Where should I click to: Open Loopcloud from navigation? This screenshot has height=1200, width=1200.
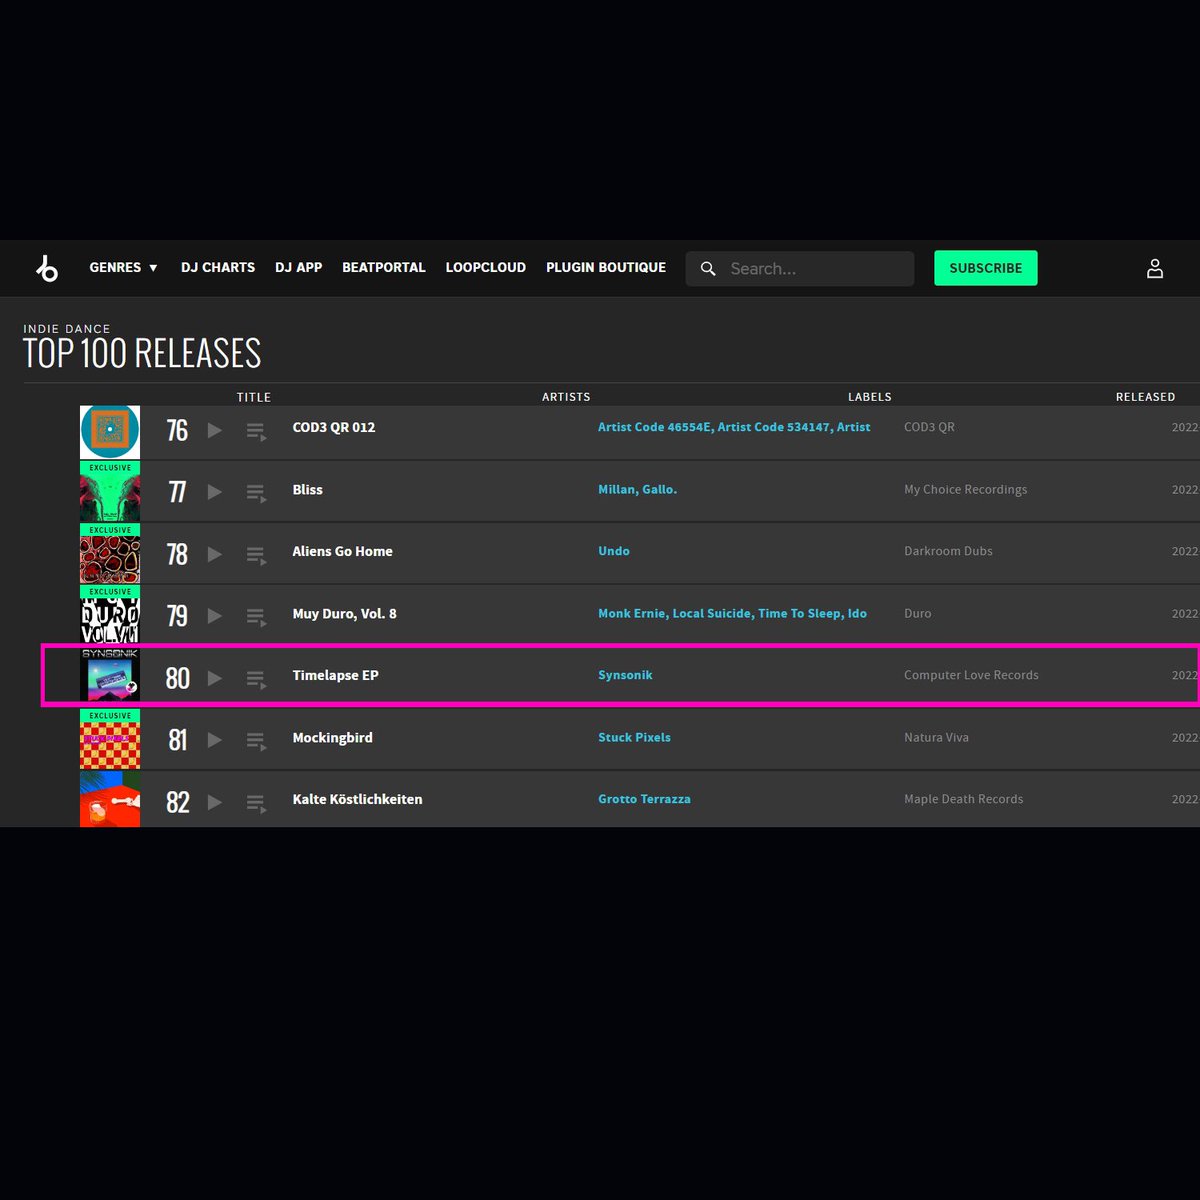(x=485, y=268)
